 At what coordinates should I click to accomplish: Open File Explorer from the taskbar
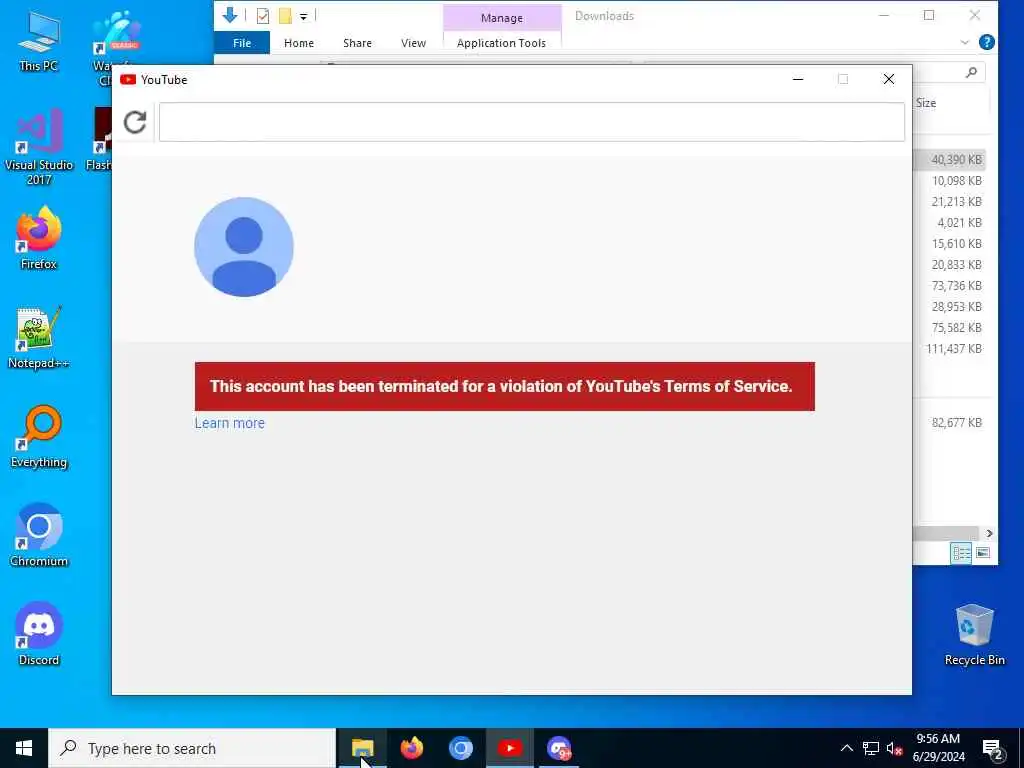click(x=362, y=748)
